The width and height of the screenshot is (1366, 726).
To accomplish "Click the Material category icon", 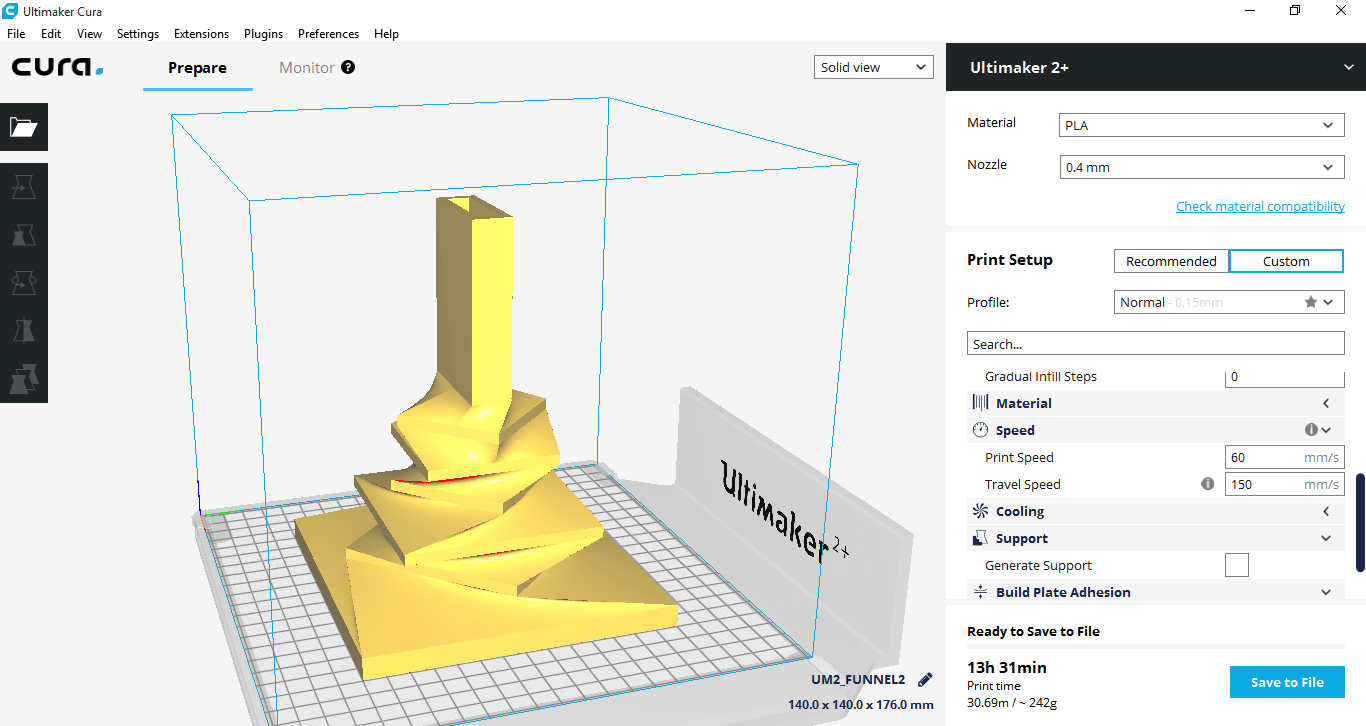I will click(980, 403).
